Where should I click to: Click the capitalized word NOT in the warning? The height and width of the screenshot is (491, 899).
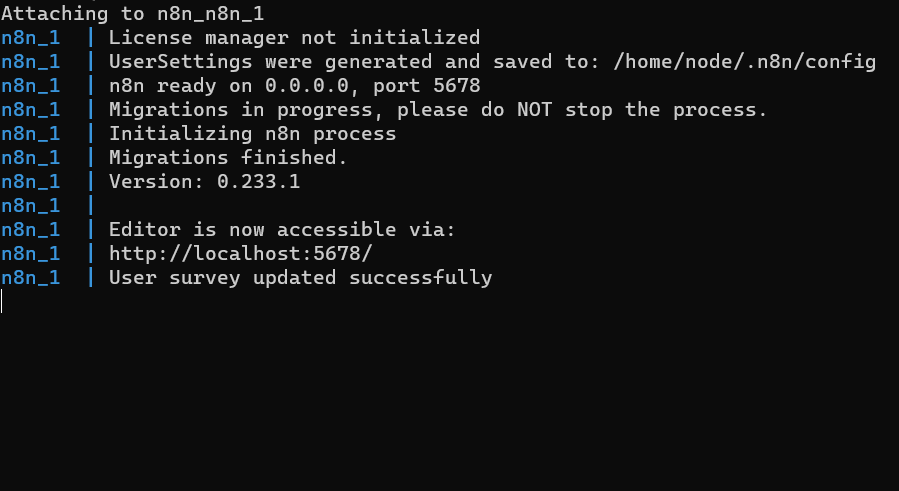click(534, 110)
